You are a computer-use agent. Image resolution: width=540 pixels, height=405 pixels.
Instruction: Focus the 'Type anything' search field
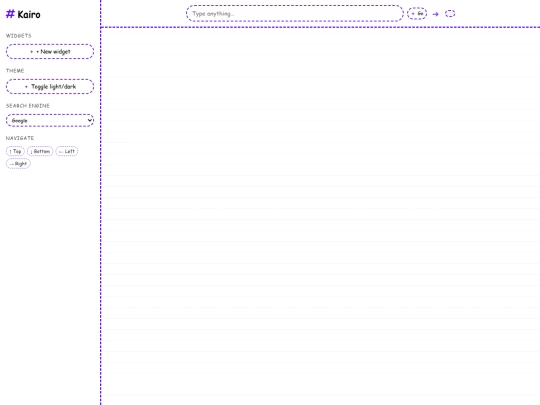[x=295, y=14]
